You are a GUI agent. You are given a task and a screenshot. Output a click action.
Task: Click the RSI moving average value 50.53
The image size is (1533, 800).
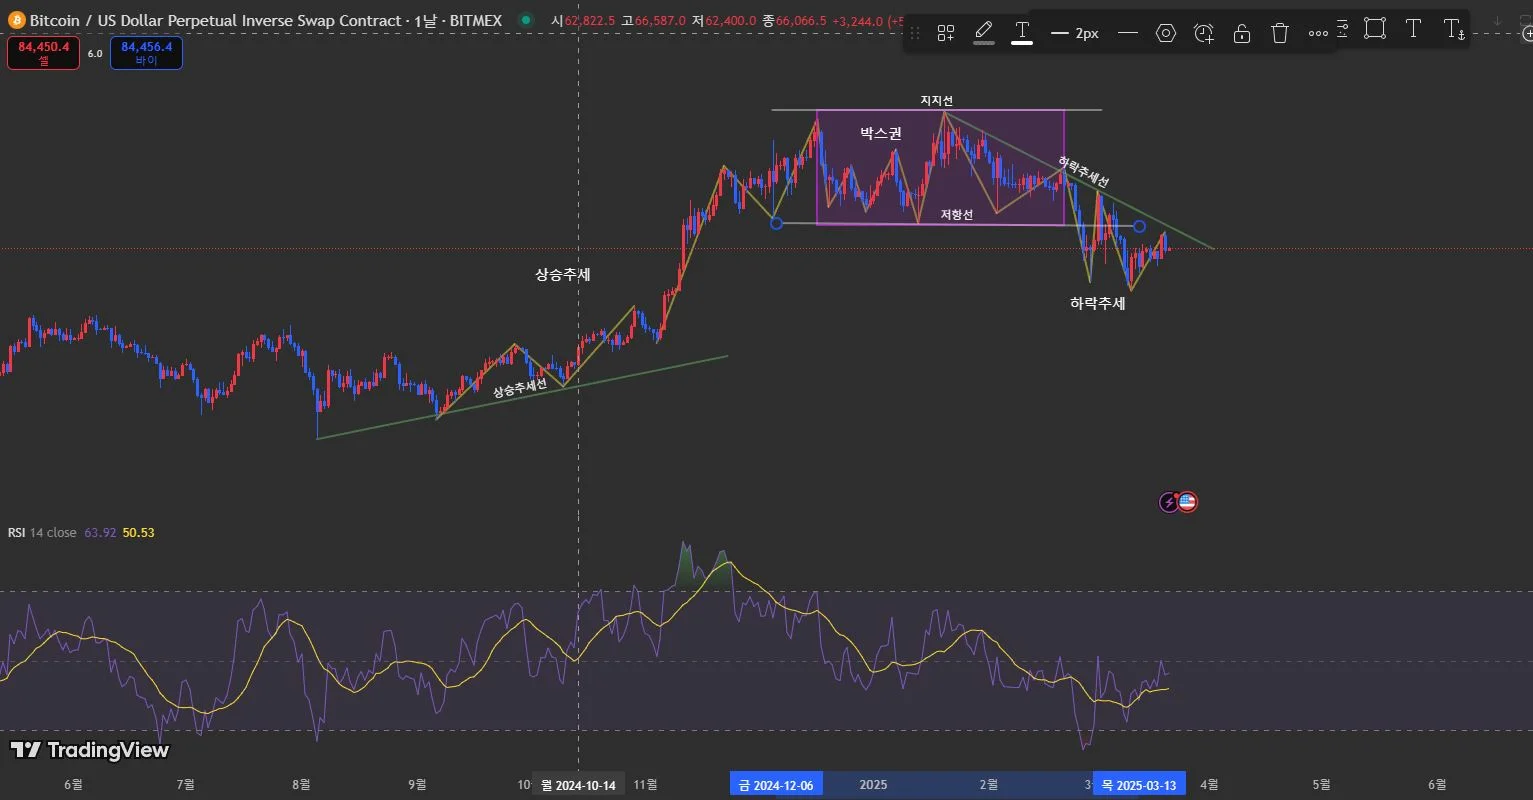tap(138, 533)
